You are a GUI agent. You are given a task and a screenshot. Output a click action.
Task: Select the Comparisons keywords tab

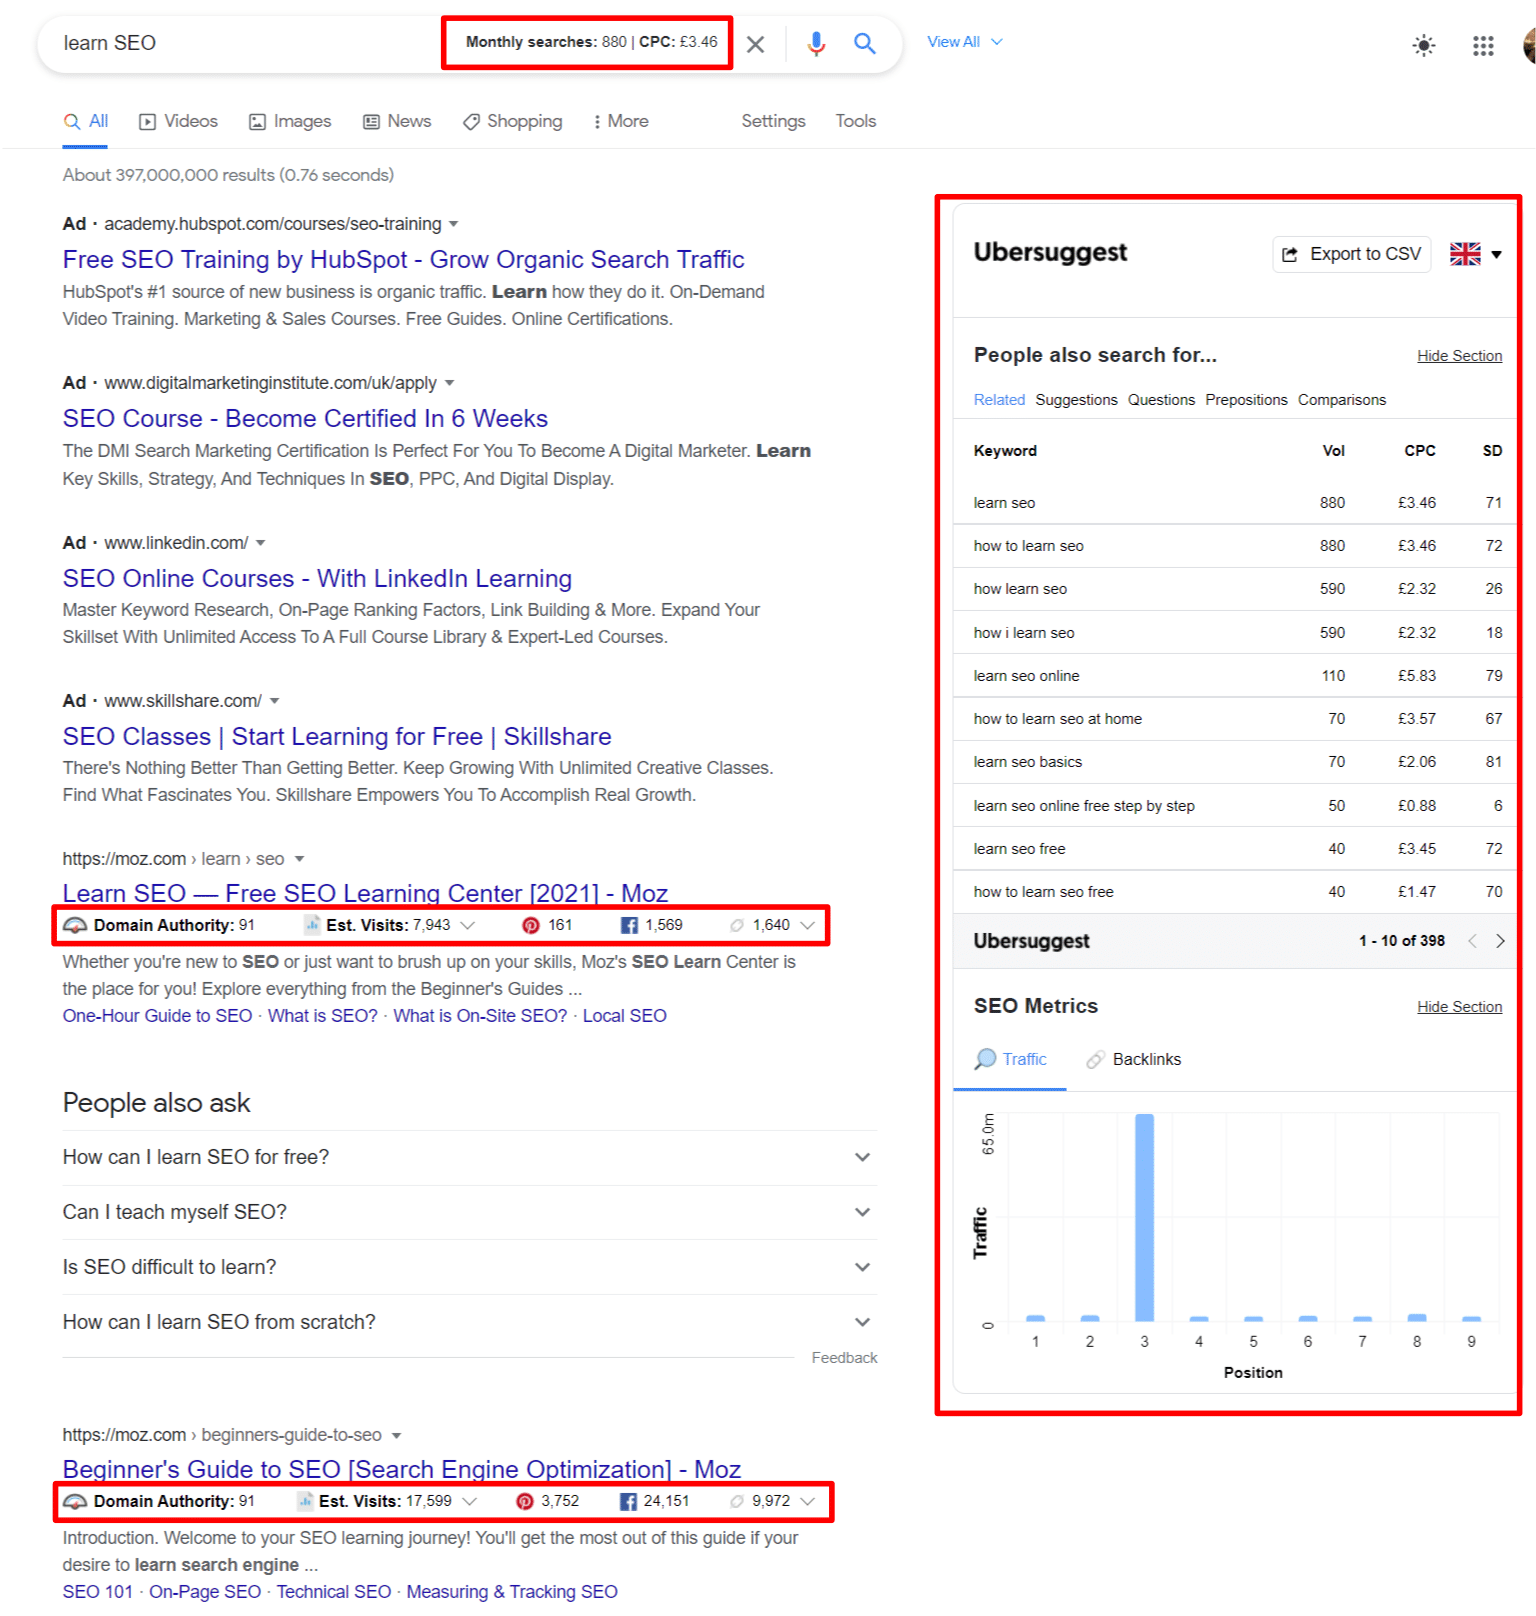click(1342, 400)
